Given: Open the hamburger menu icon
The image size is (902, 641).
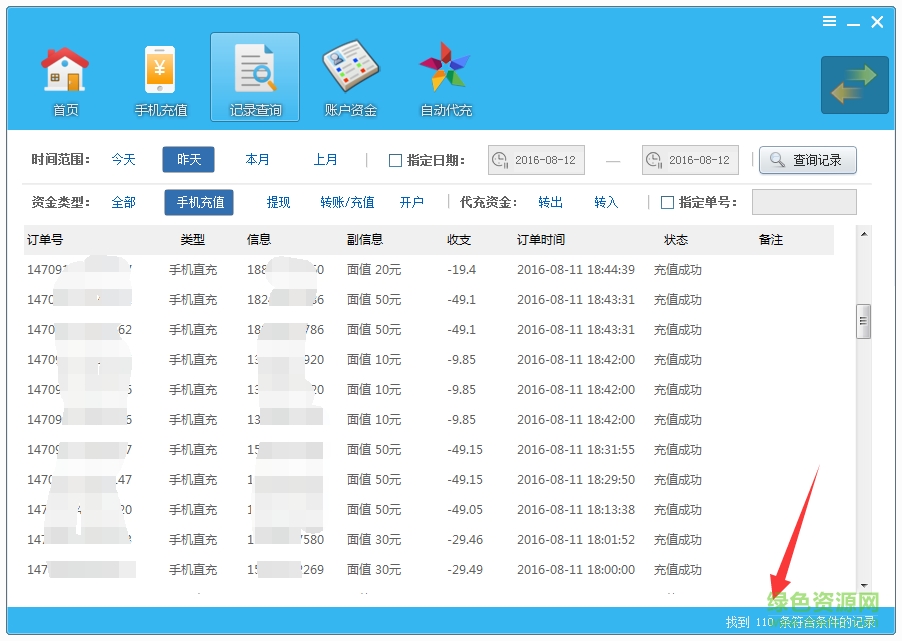Looking at the screenshot, I should pos(829,20).
